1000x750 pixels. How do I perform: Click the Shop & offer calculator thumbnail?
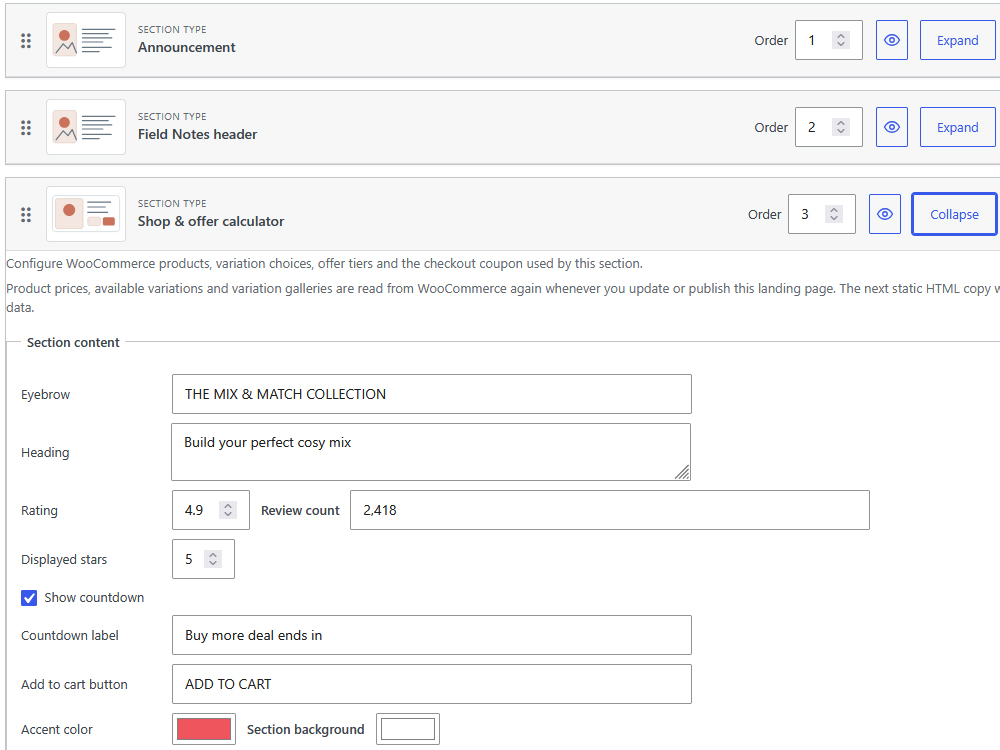pyautogui.click(x=86, y=214)
